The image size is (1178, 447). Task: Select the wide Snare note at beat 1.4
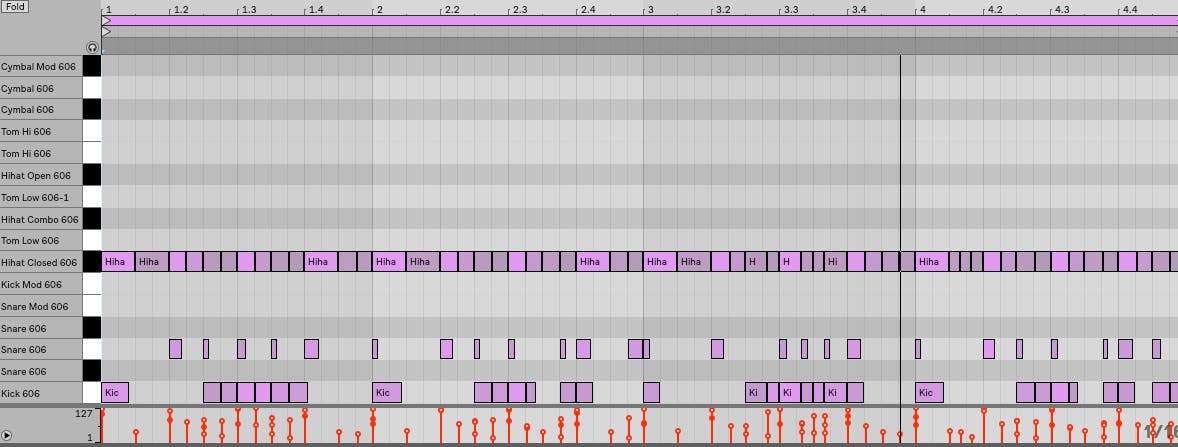tap(311, 349)
